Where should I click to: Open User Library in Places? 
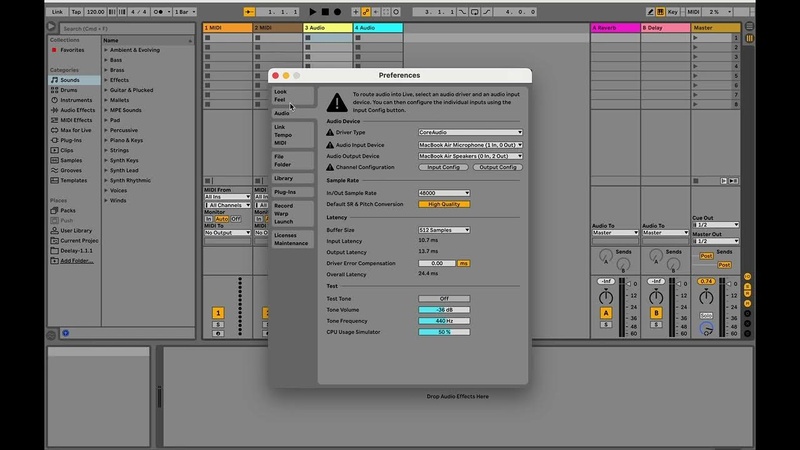coord(76,231)
